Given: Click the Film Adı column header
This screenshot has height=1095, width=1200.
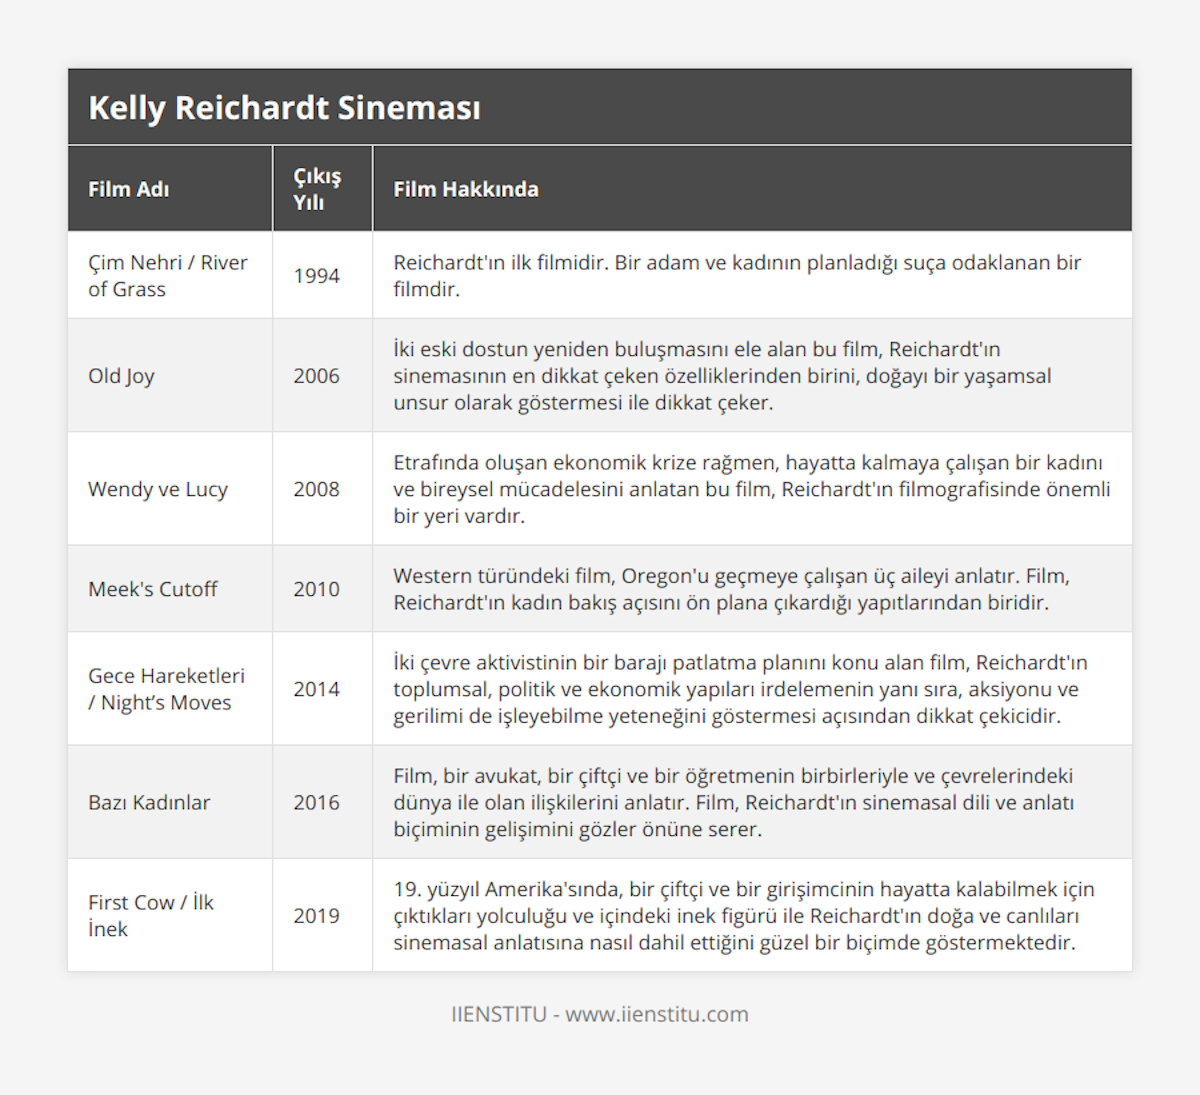Looking at the screenshot, I should pyautogui.click(x=128, y=189).
